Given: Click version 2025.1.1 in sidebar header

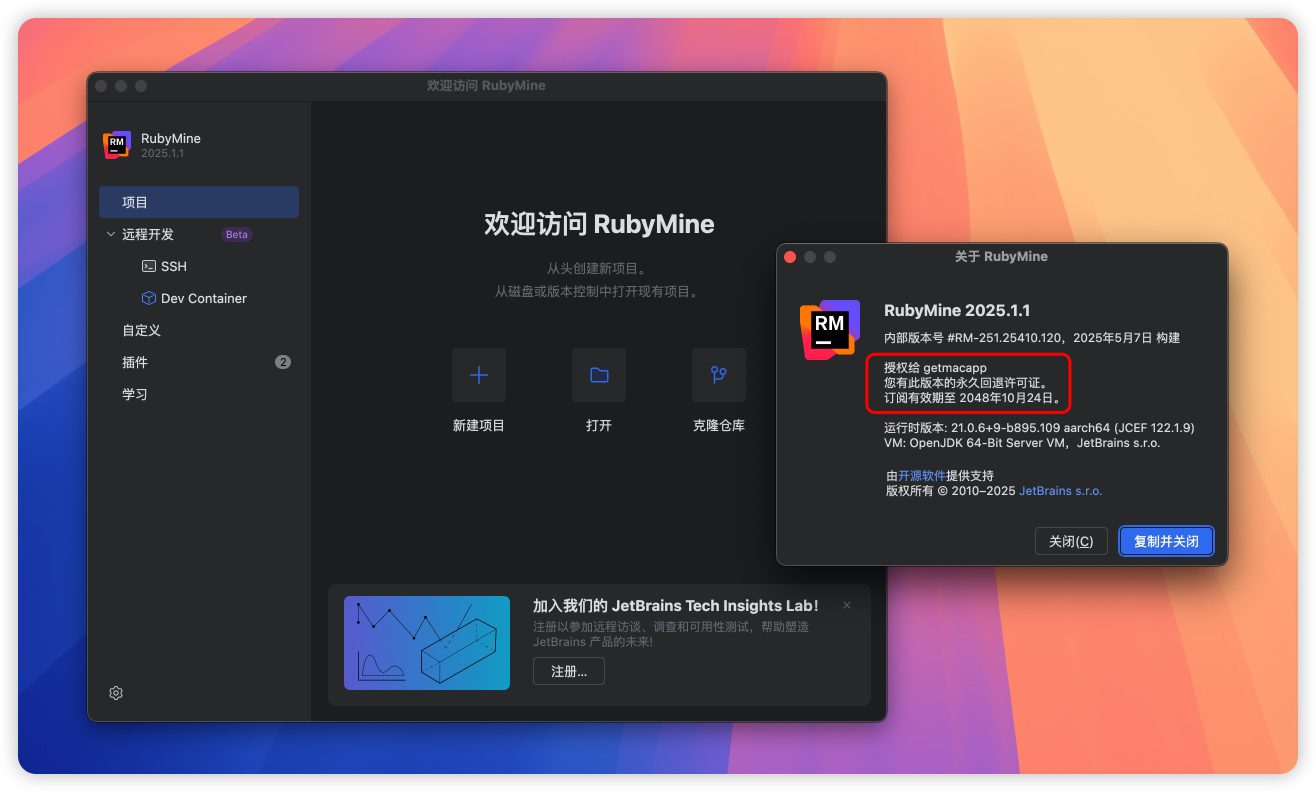Looking at the screenshot, I should point(162,154).
